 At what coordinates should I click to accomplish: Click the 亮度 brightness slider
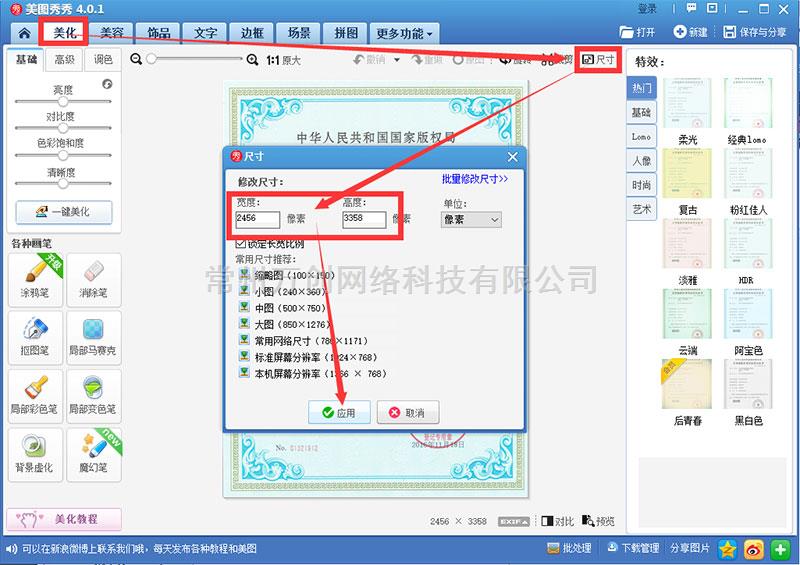point(63,101)
